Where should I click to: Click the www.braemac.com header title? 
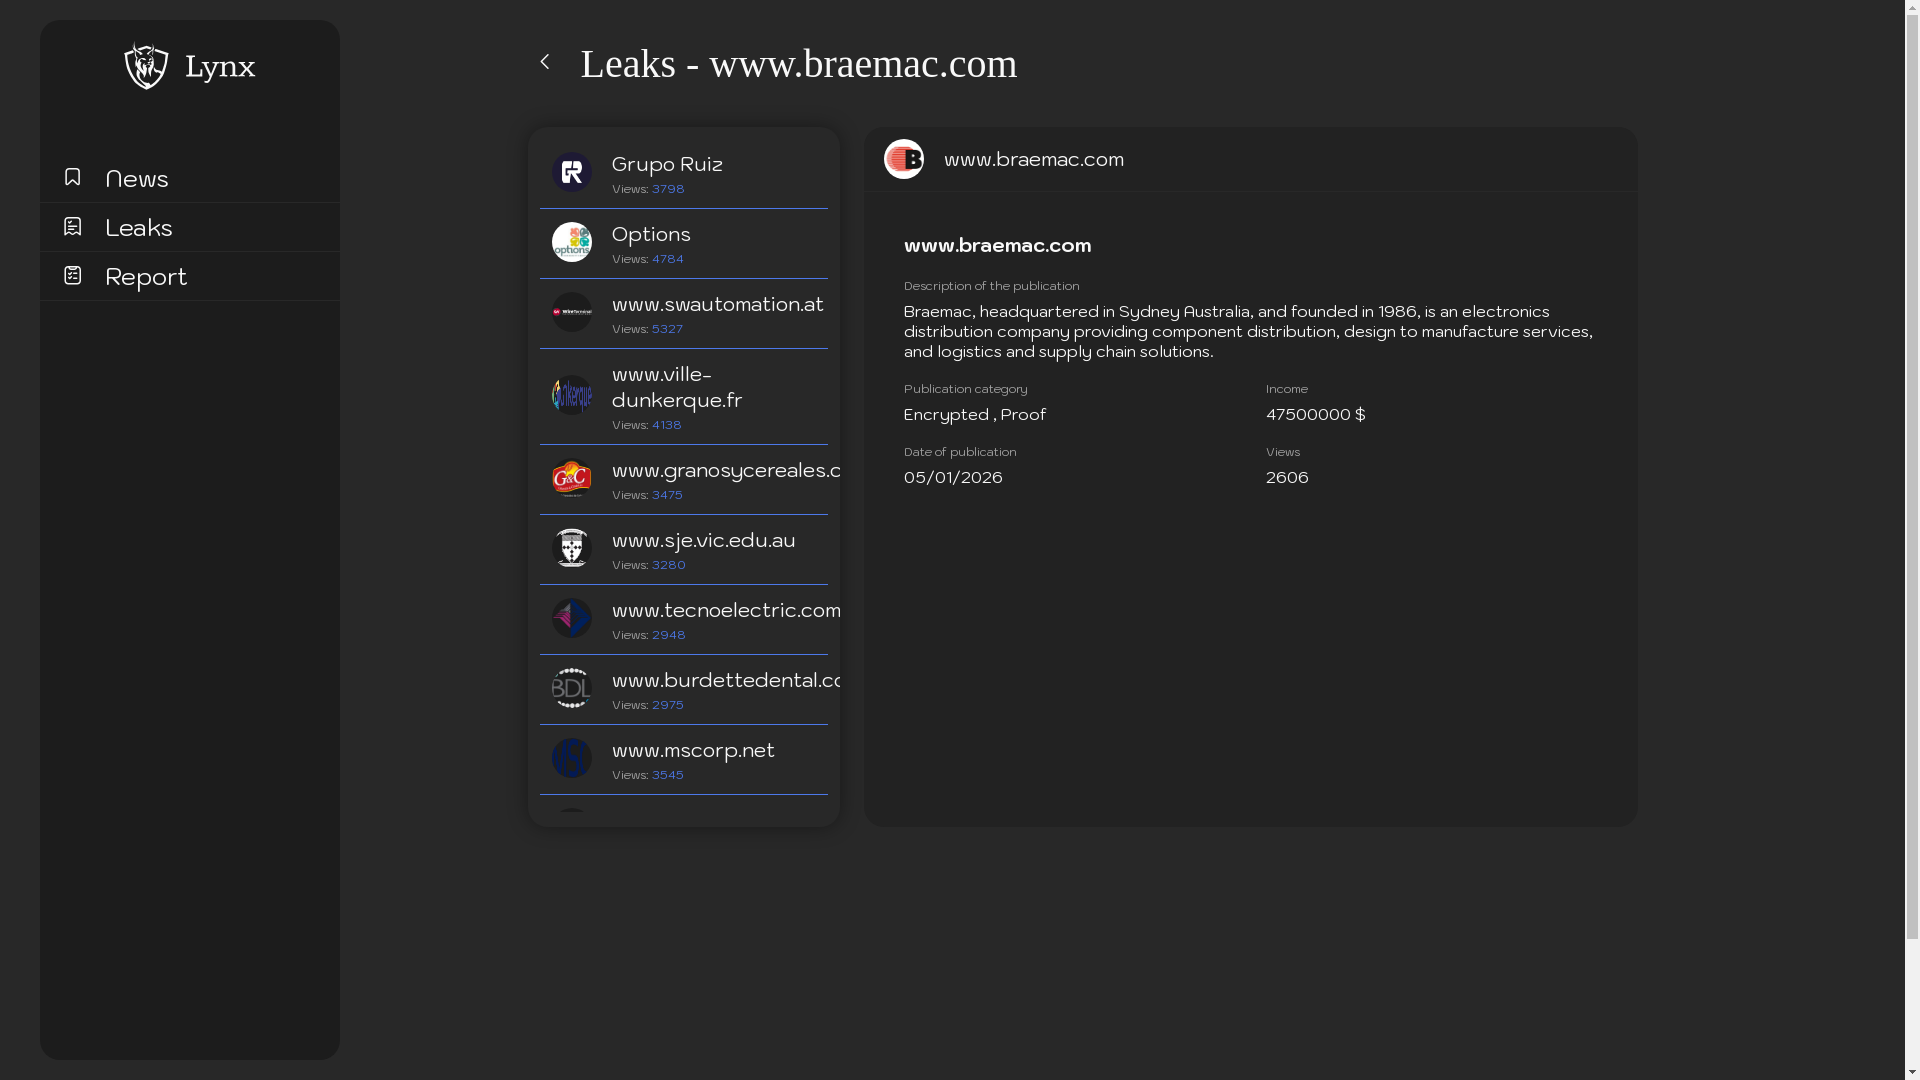coord(1033,160)
